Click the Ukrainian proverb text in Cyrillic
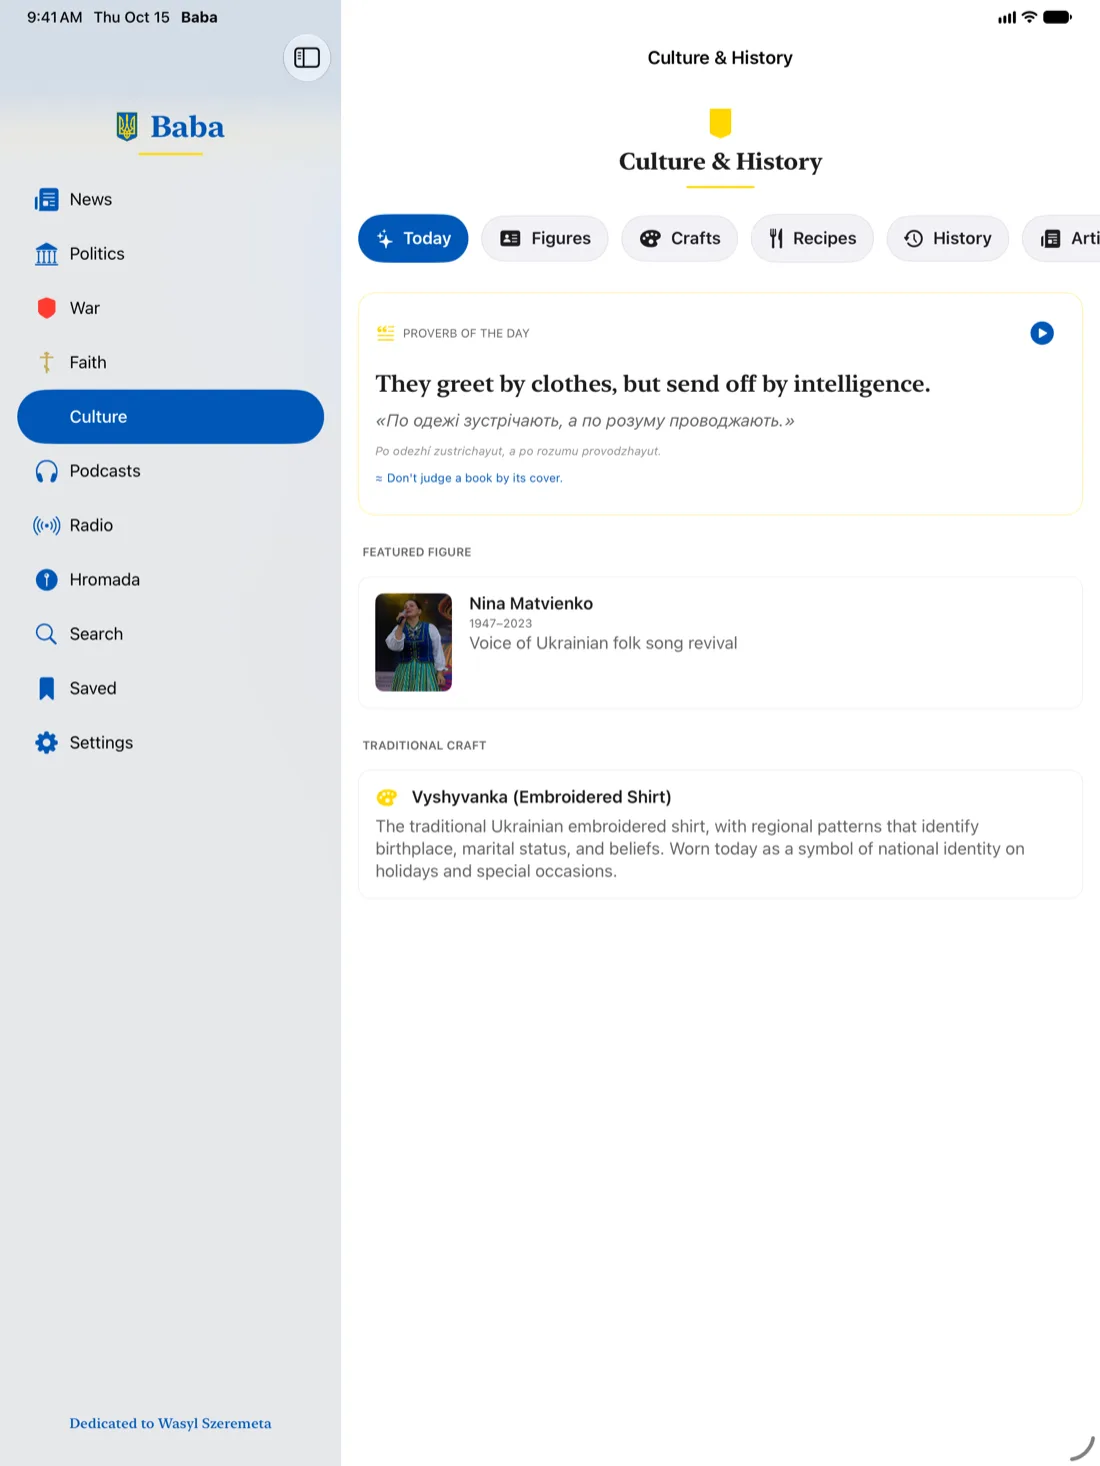The width and height of the screenshot is (1100, 1466). [585, 421]
